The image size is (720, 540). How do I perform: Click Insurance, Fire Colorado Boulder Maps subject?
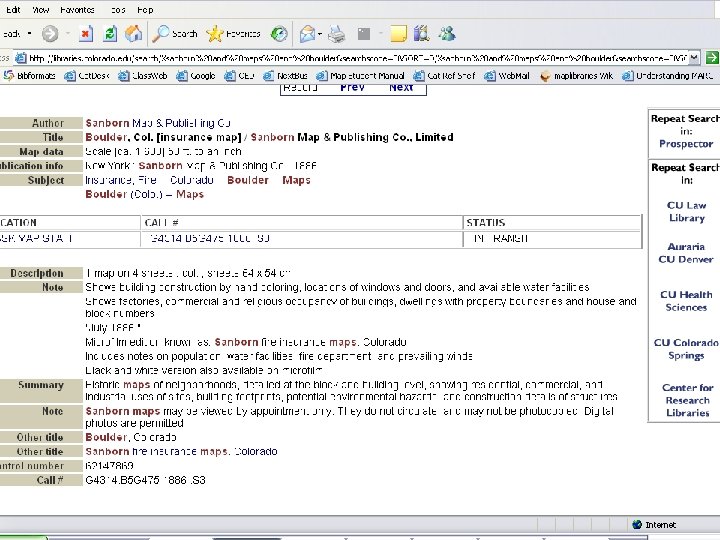198,180
